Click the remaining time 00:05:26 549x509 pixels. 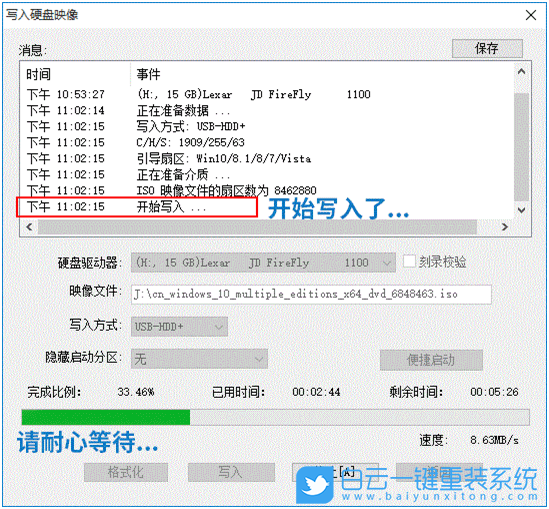pos(494,392)
